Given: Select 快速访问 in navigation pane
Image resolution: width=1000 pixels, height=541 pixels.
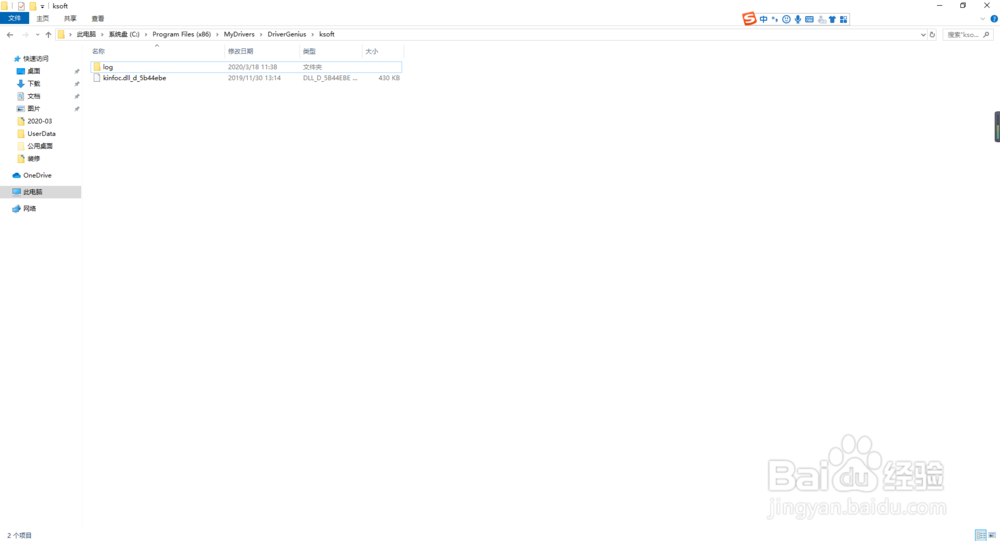Looking at the screenshot, I should click(36, 59).
